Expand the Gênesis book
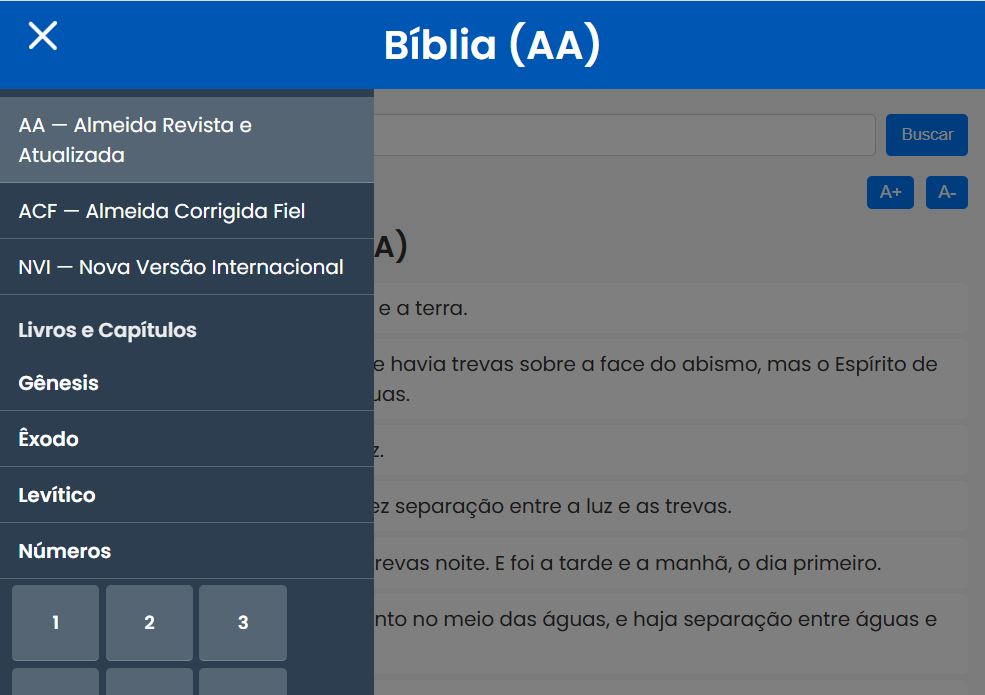The height and width of the screenshot is (695, 985). click(186, 383)
